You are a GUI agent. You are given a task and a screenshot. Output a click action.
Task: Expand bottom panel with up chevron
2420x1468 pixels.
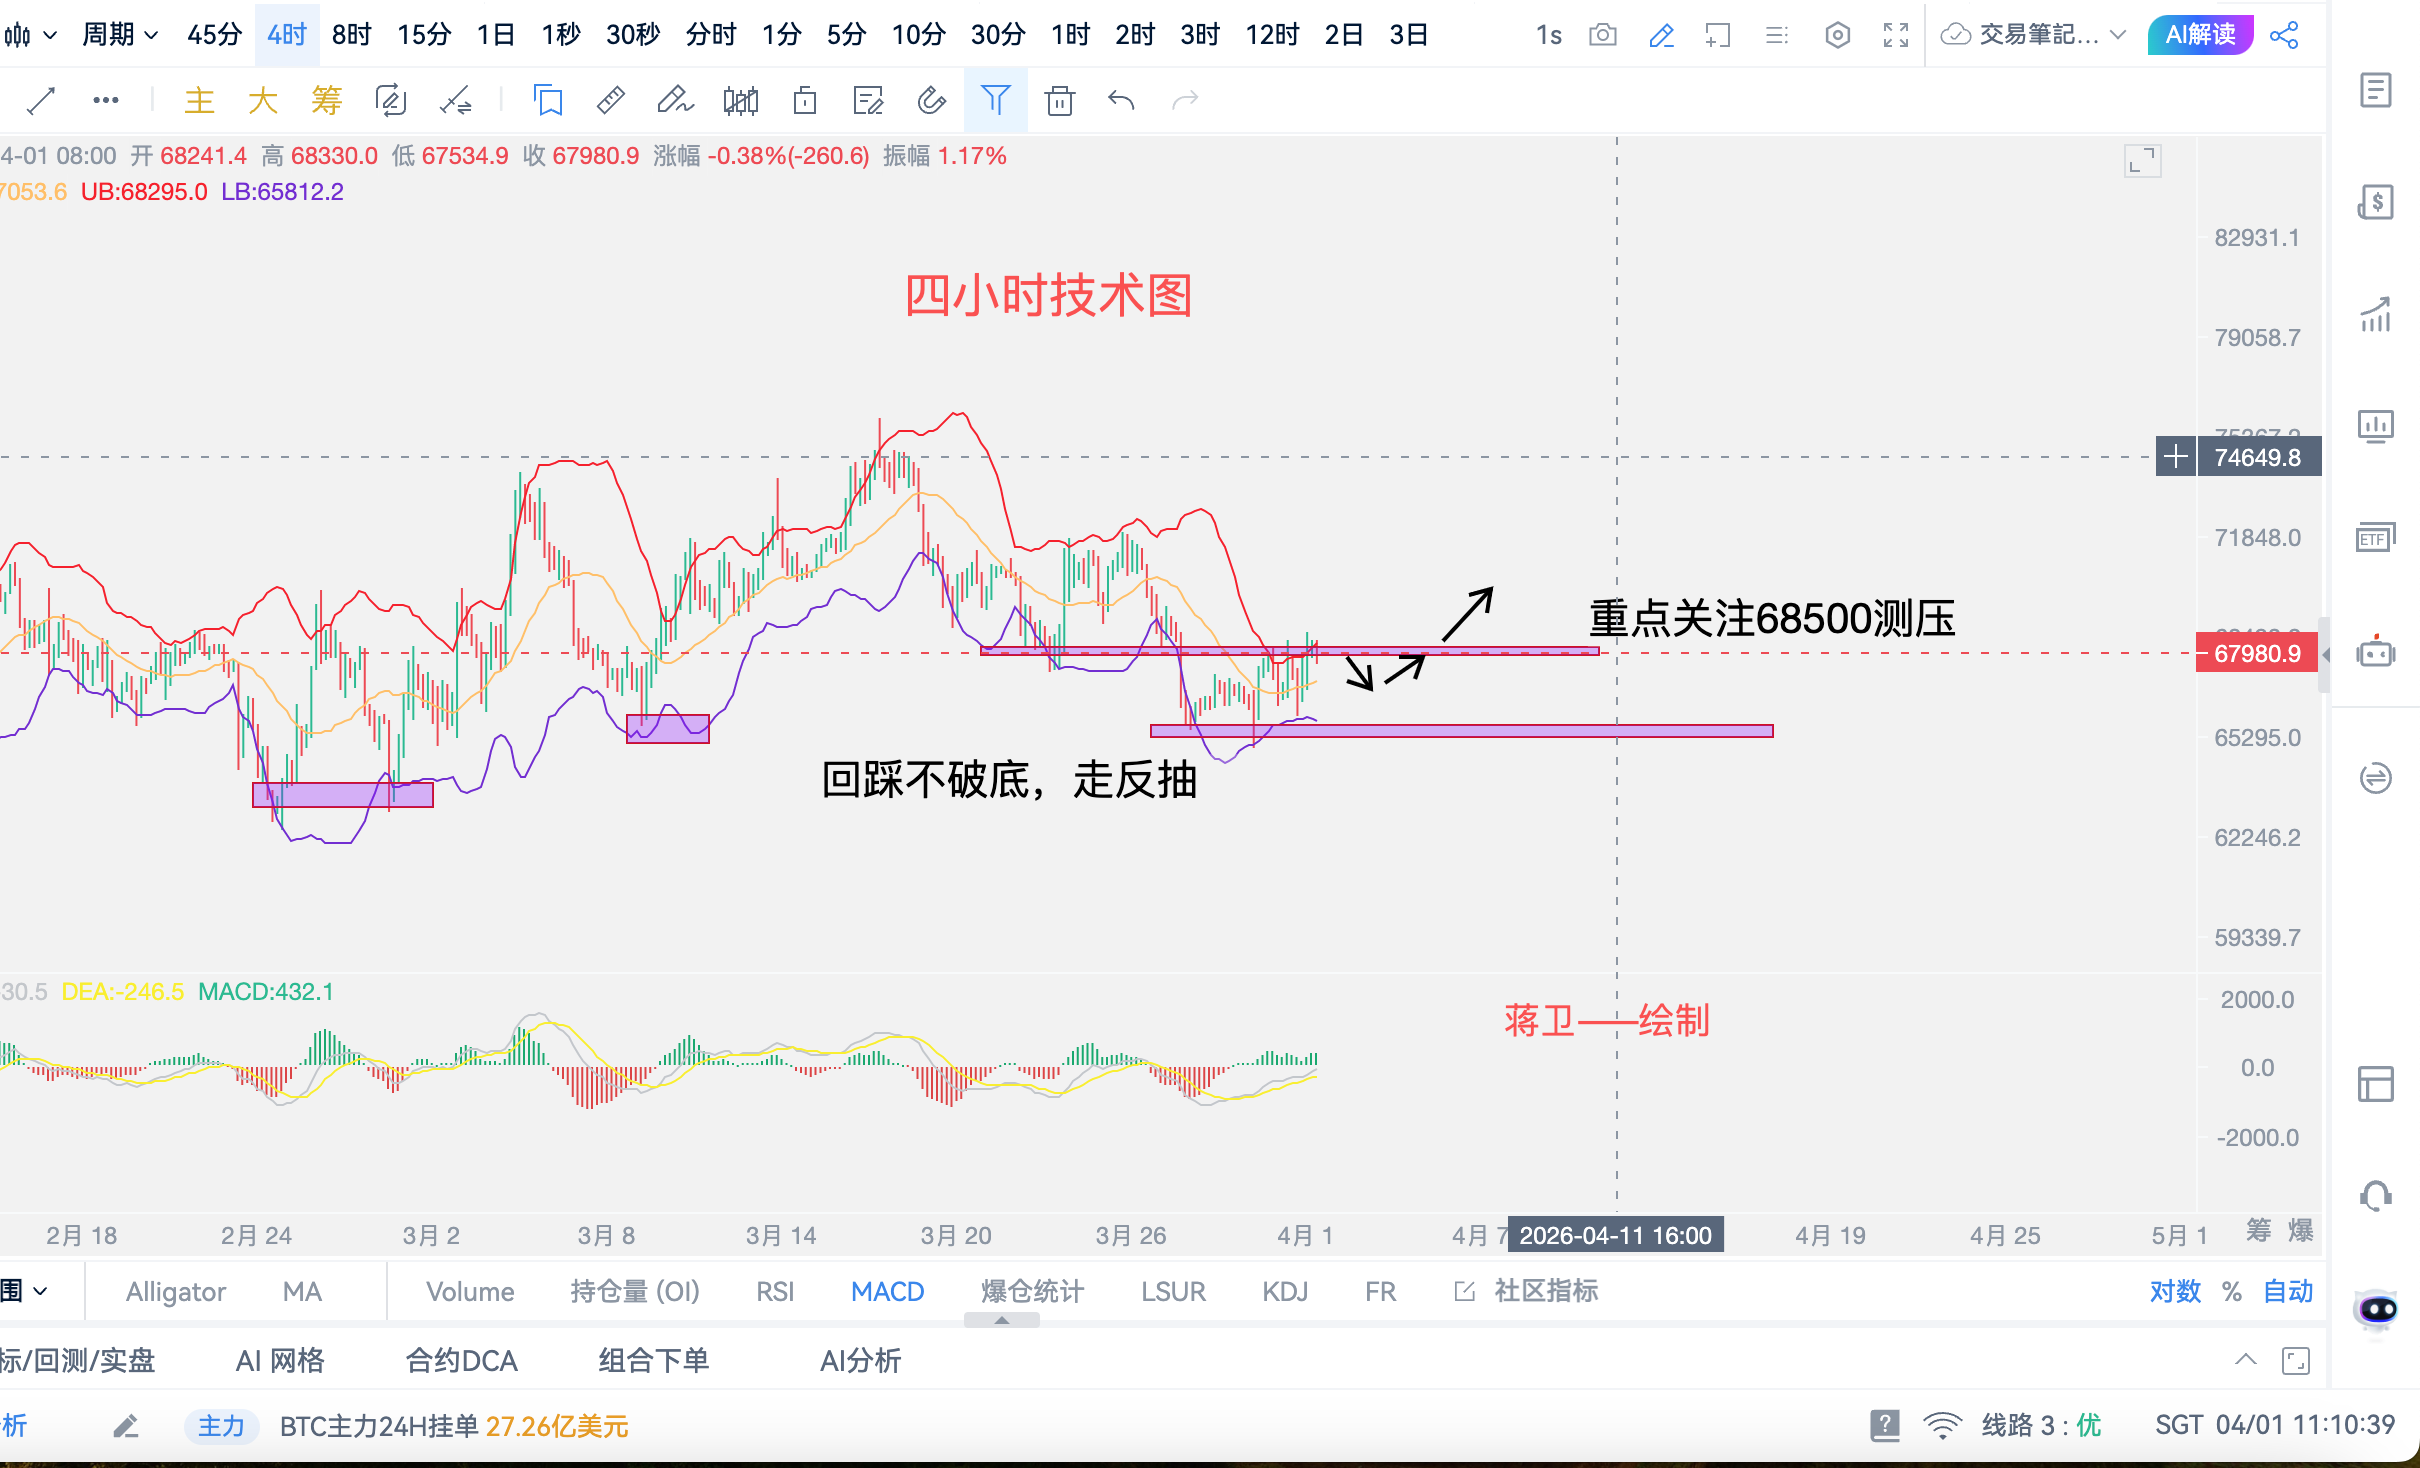(x=2245, y=1359)
